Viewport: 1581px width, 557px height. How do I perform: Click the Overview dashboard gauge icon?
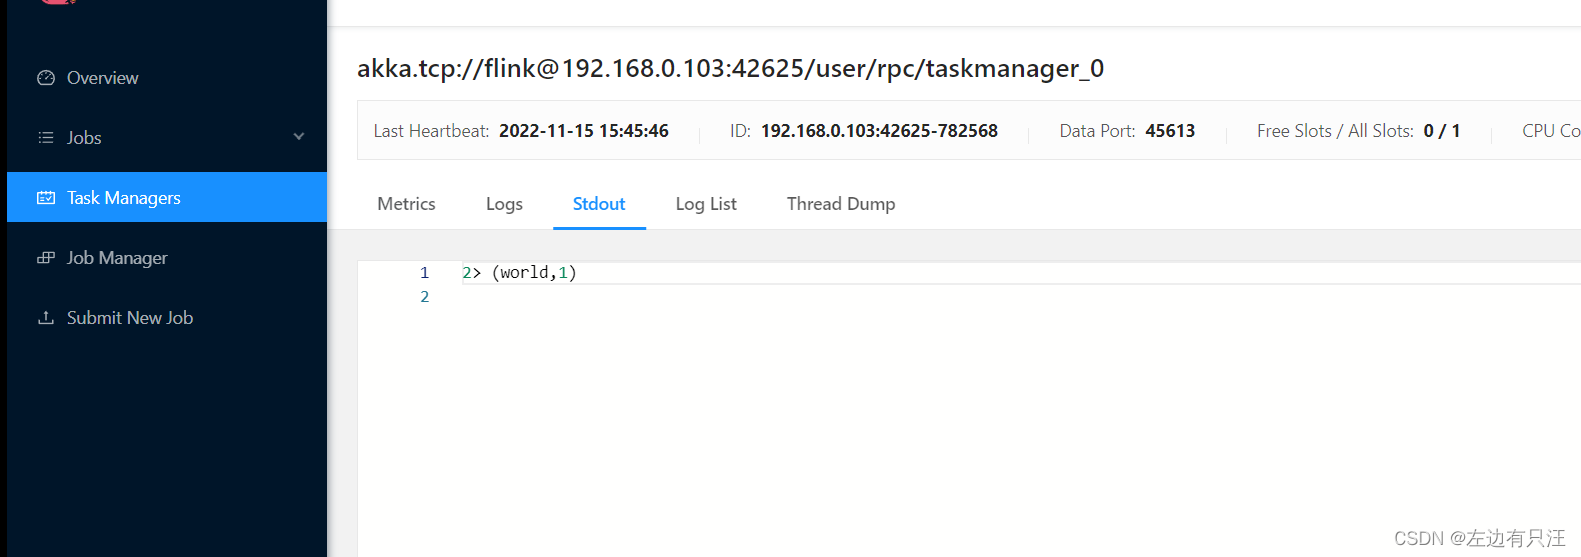[46, 78]
